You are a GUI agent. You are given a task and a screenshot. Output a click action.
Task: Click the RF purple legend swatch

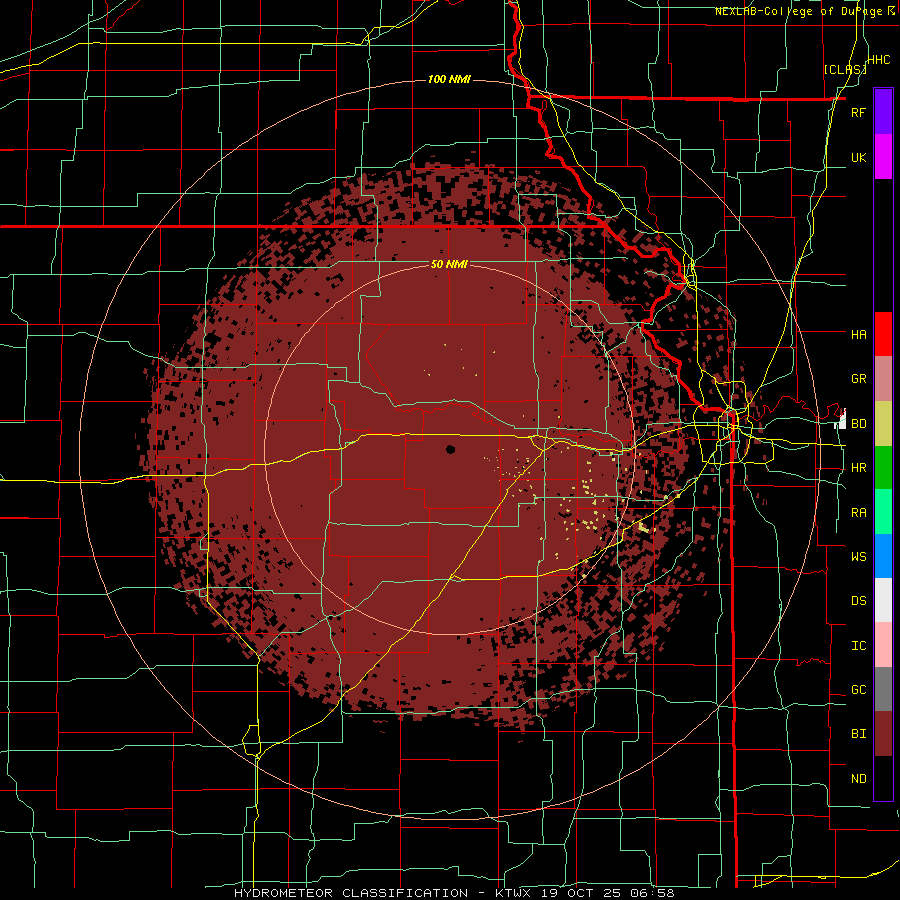click(883, 112)
